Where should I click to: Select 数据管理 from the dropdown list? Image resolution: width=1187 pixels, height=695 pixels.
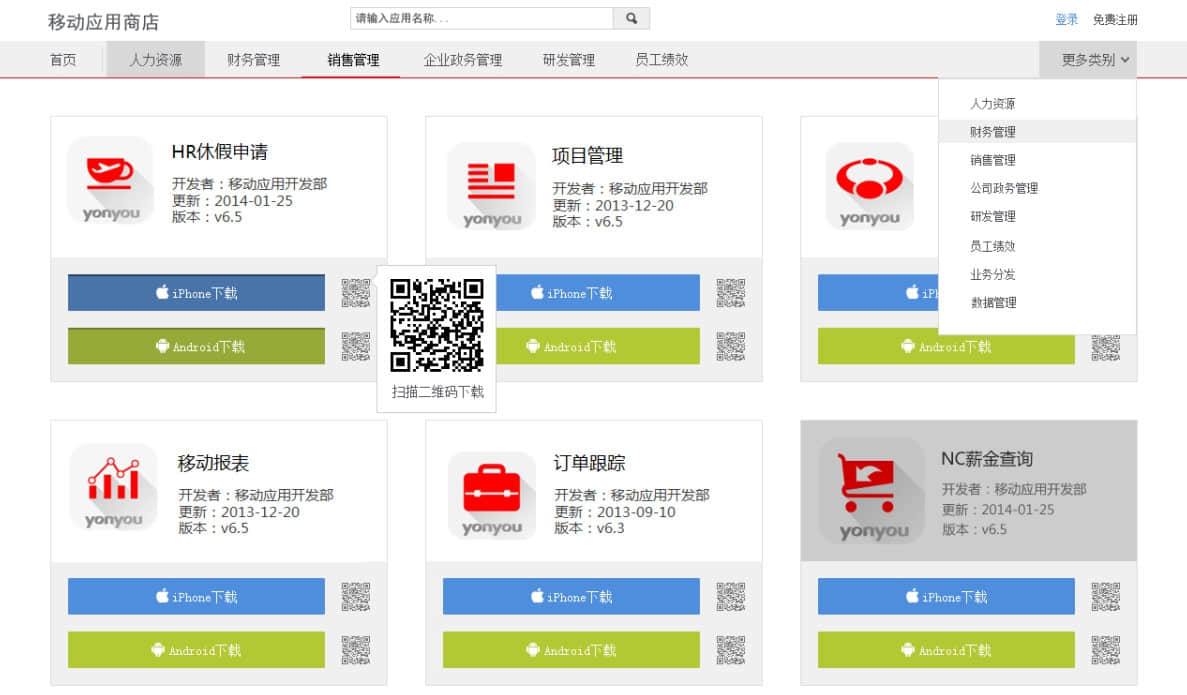click(x=993, y=303)
